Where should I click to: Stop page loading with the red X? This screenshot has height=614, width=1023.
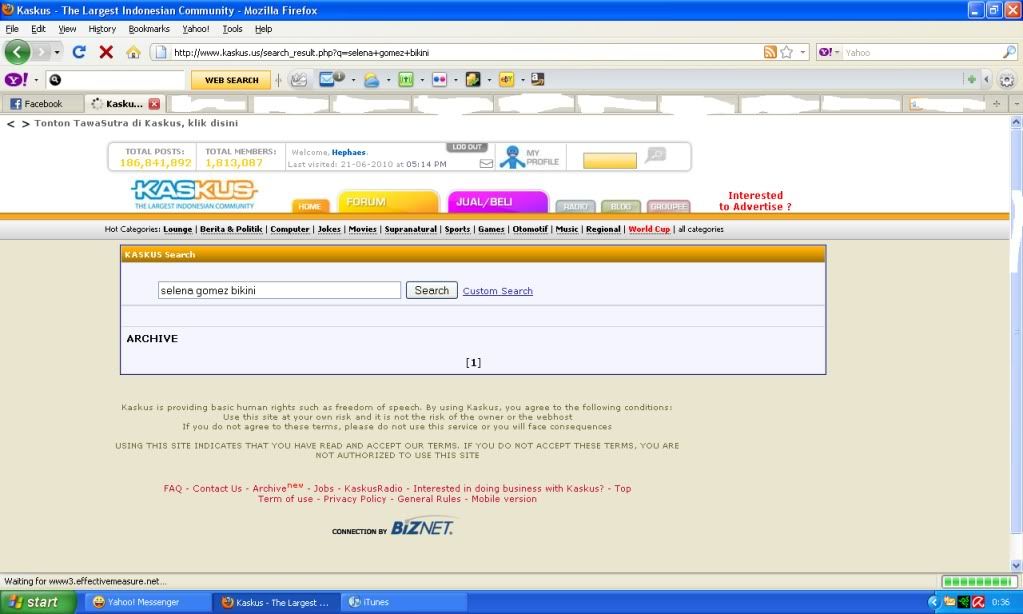[106, 52]
